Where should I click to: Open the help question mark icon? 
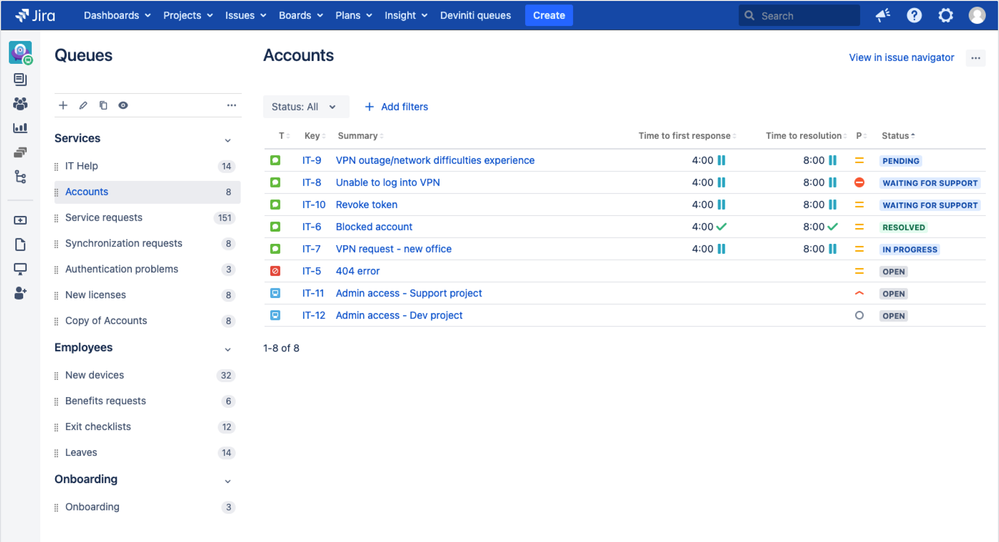point(914,15)
